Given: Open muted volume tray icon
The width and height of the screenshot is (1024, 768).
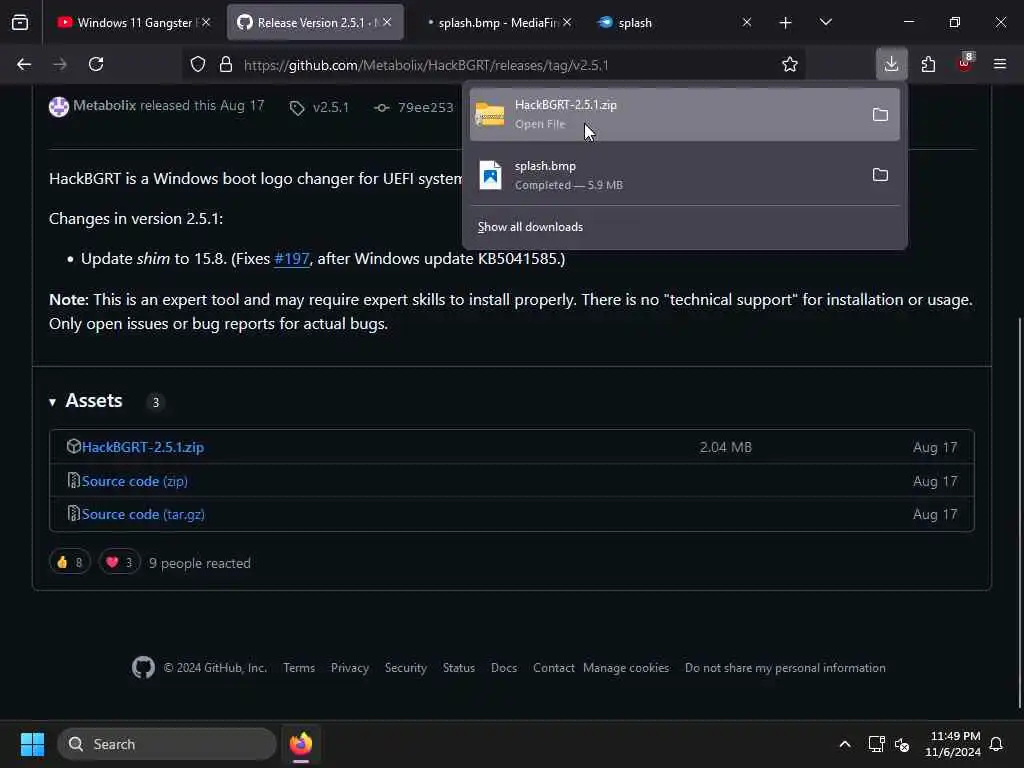Looking at the screenshot, I should click(x=903, y=744).
